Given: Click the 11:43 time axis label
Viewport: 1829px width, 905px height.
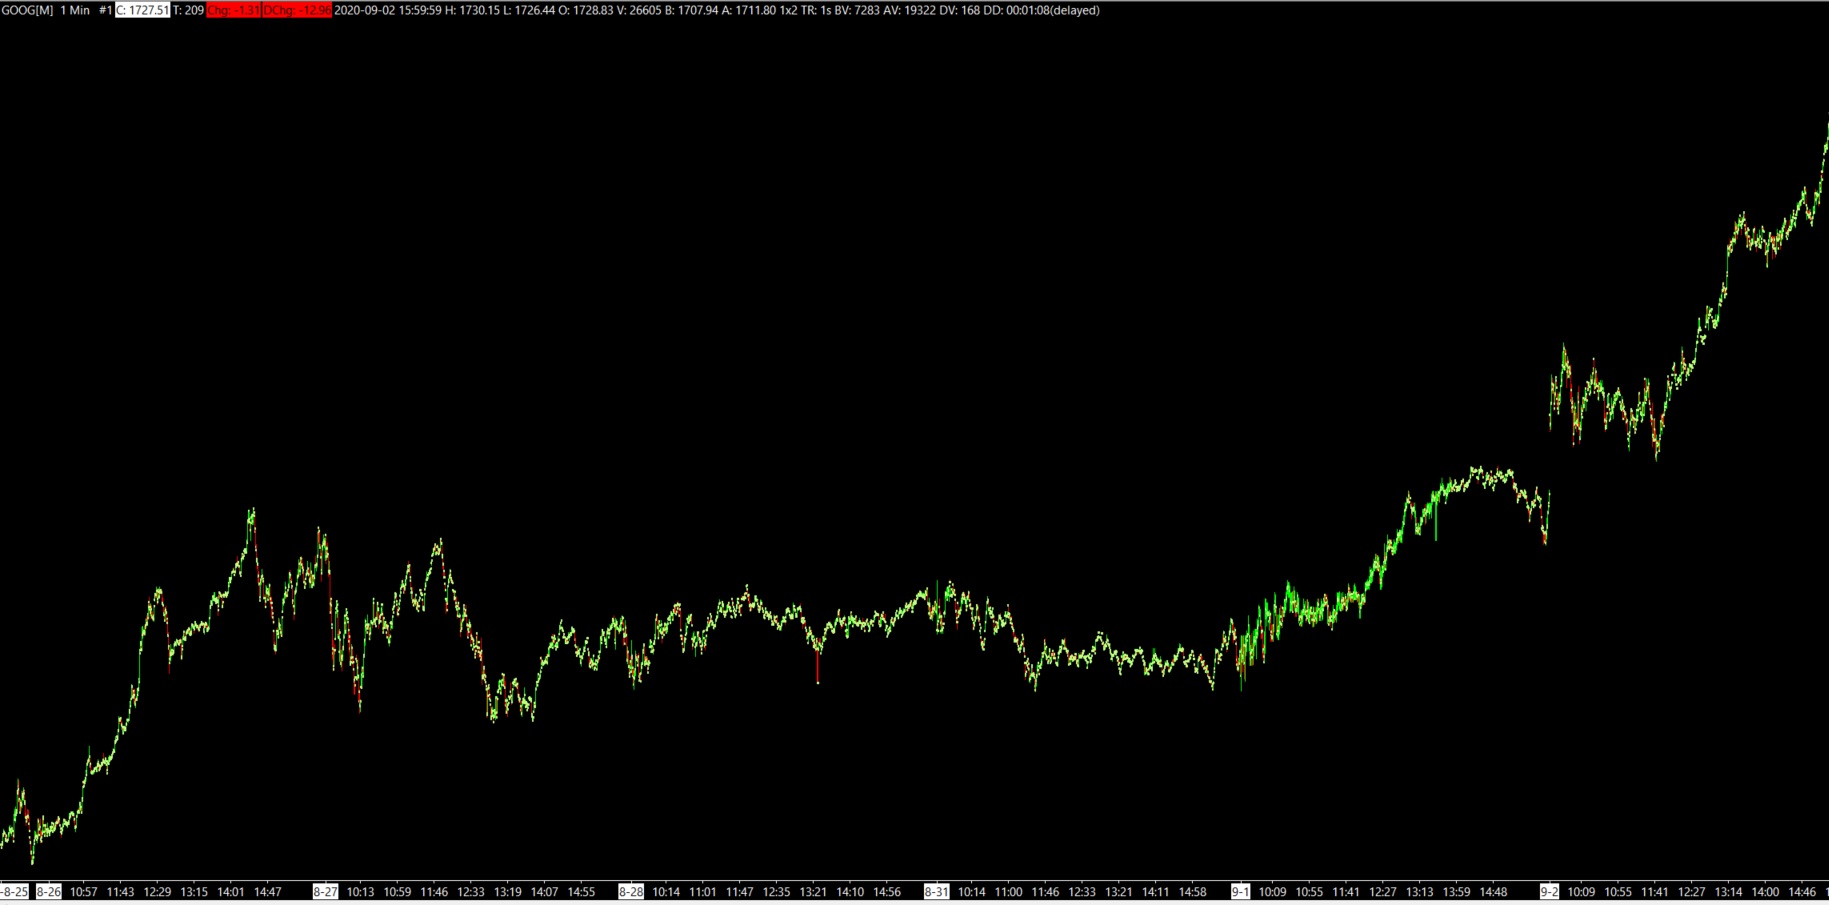Looking at the screenshot, I should coord(120,892).
